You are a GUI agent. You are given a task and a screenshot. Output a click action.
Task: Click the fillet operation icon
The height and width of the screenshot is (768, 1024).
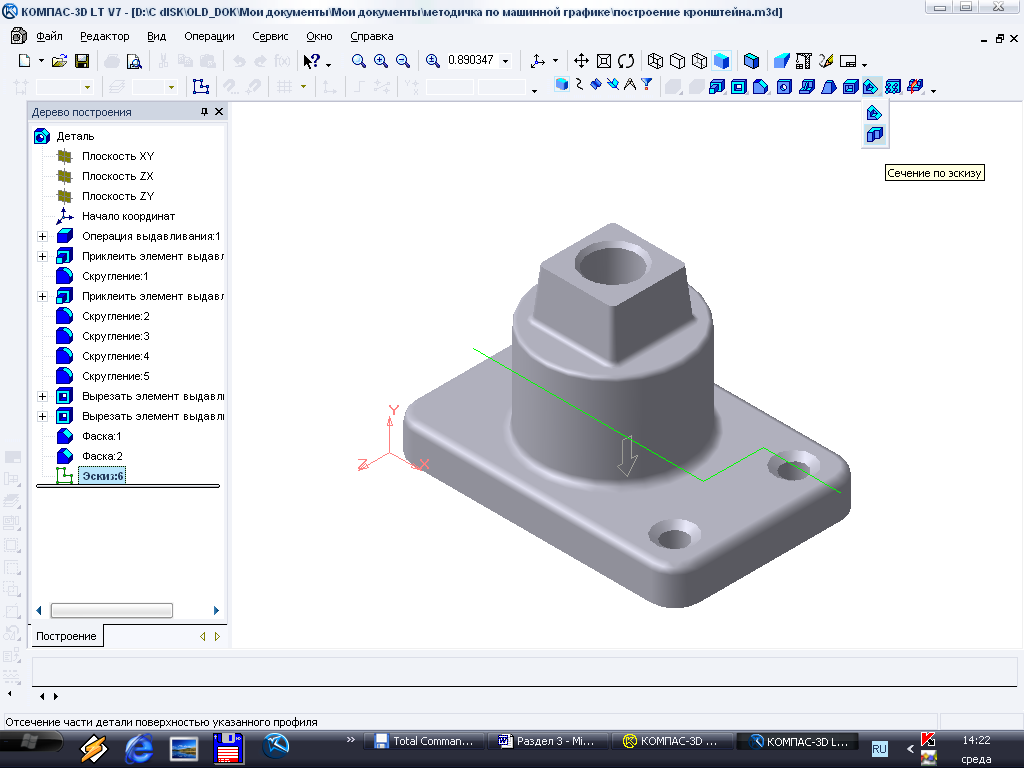coord(761,86)
